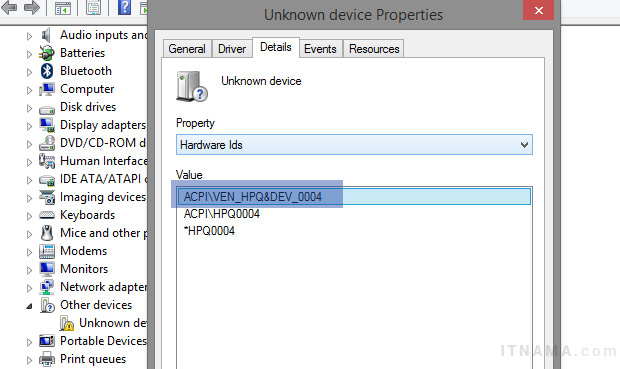Select value *HPQ0004
620x369 pixels.
pyautogui.click(x=209, y=231)
